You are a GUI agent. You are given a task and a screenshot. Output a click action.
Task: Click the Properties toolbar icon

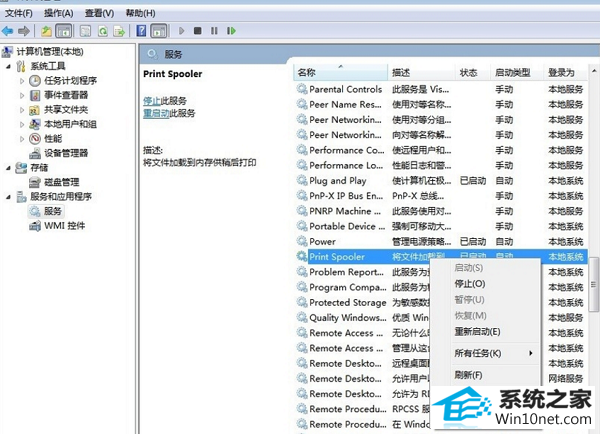(85, 31)
